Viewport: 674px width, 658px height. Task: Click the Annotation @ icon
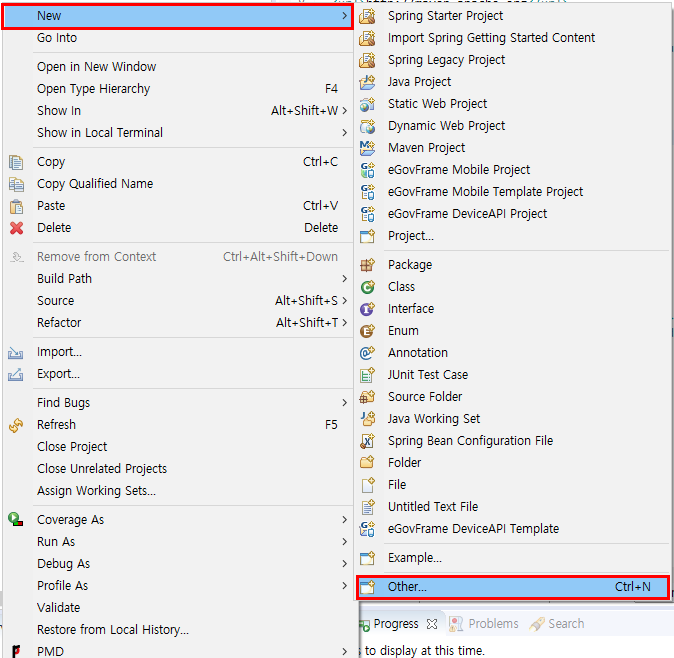pos(367,353)
